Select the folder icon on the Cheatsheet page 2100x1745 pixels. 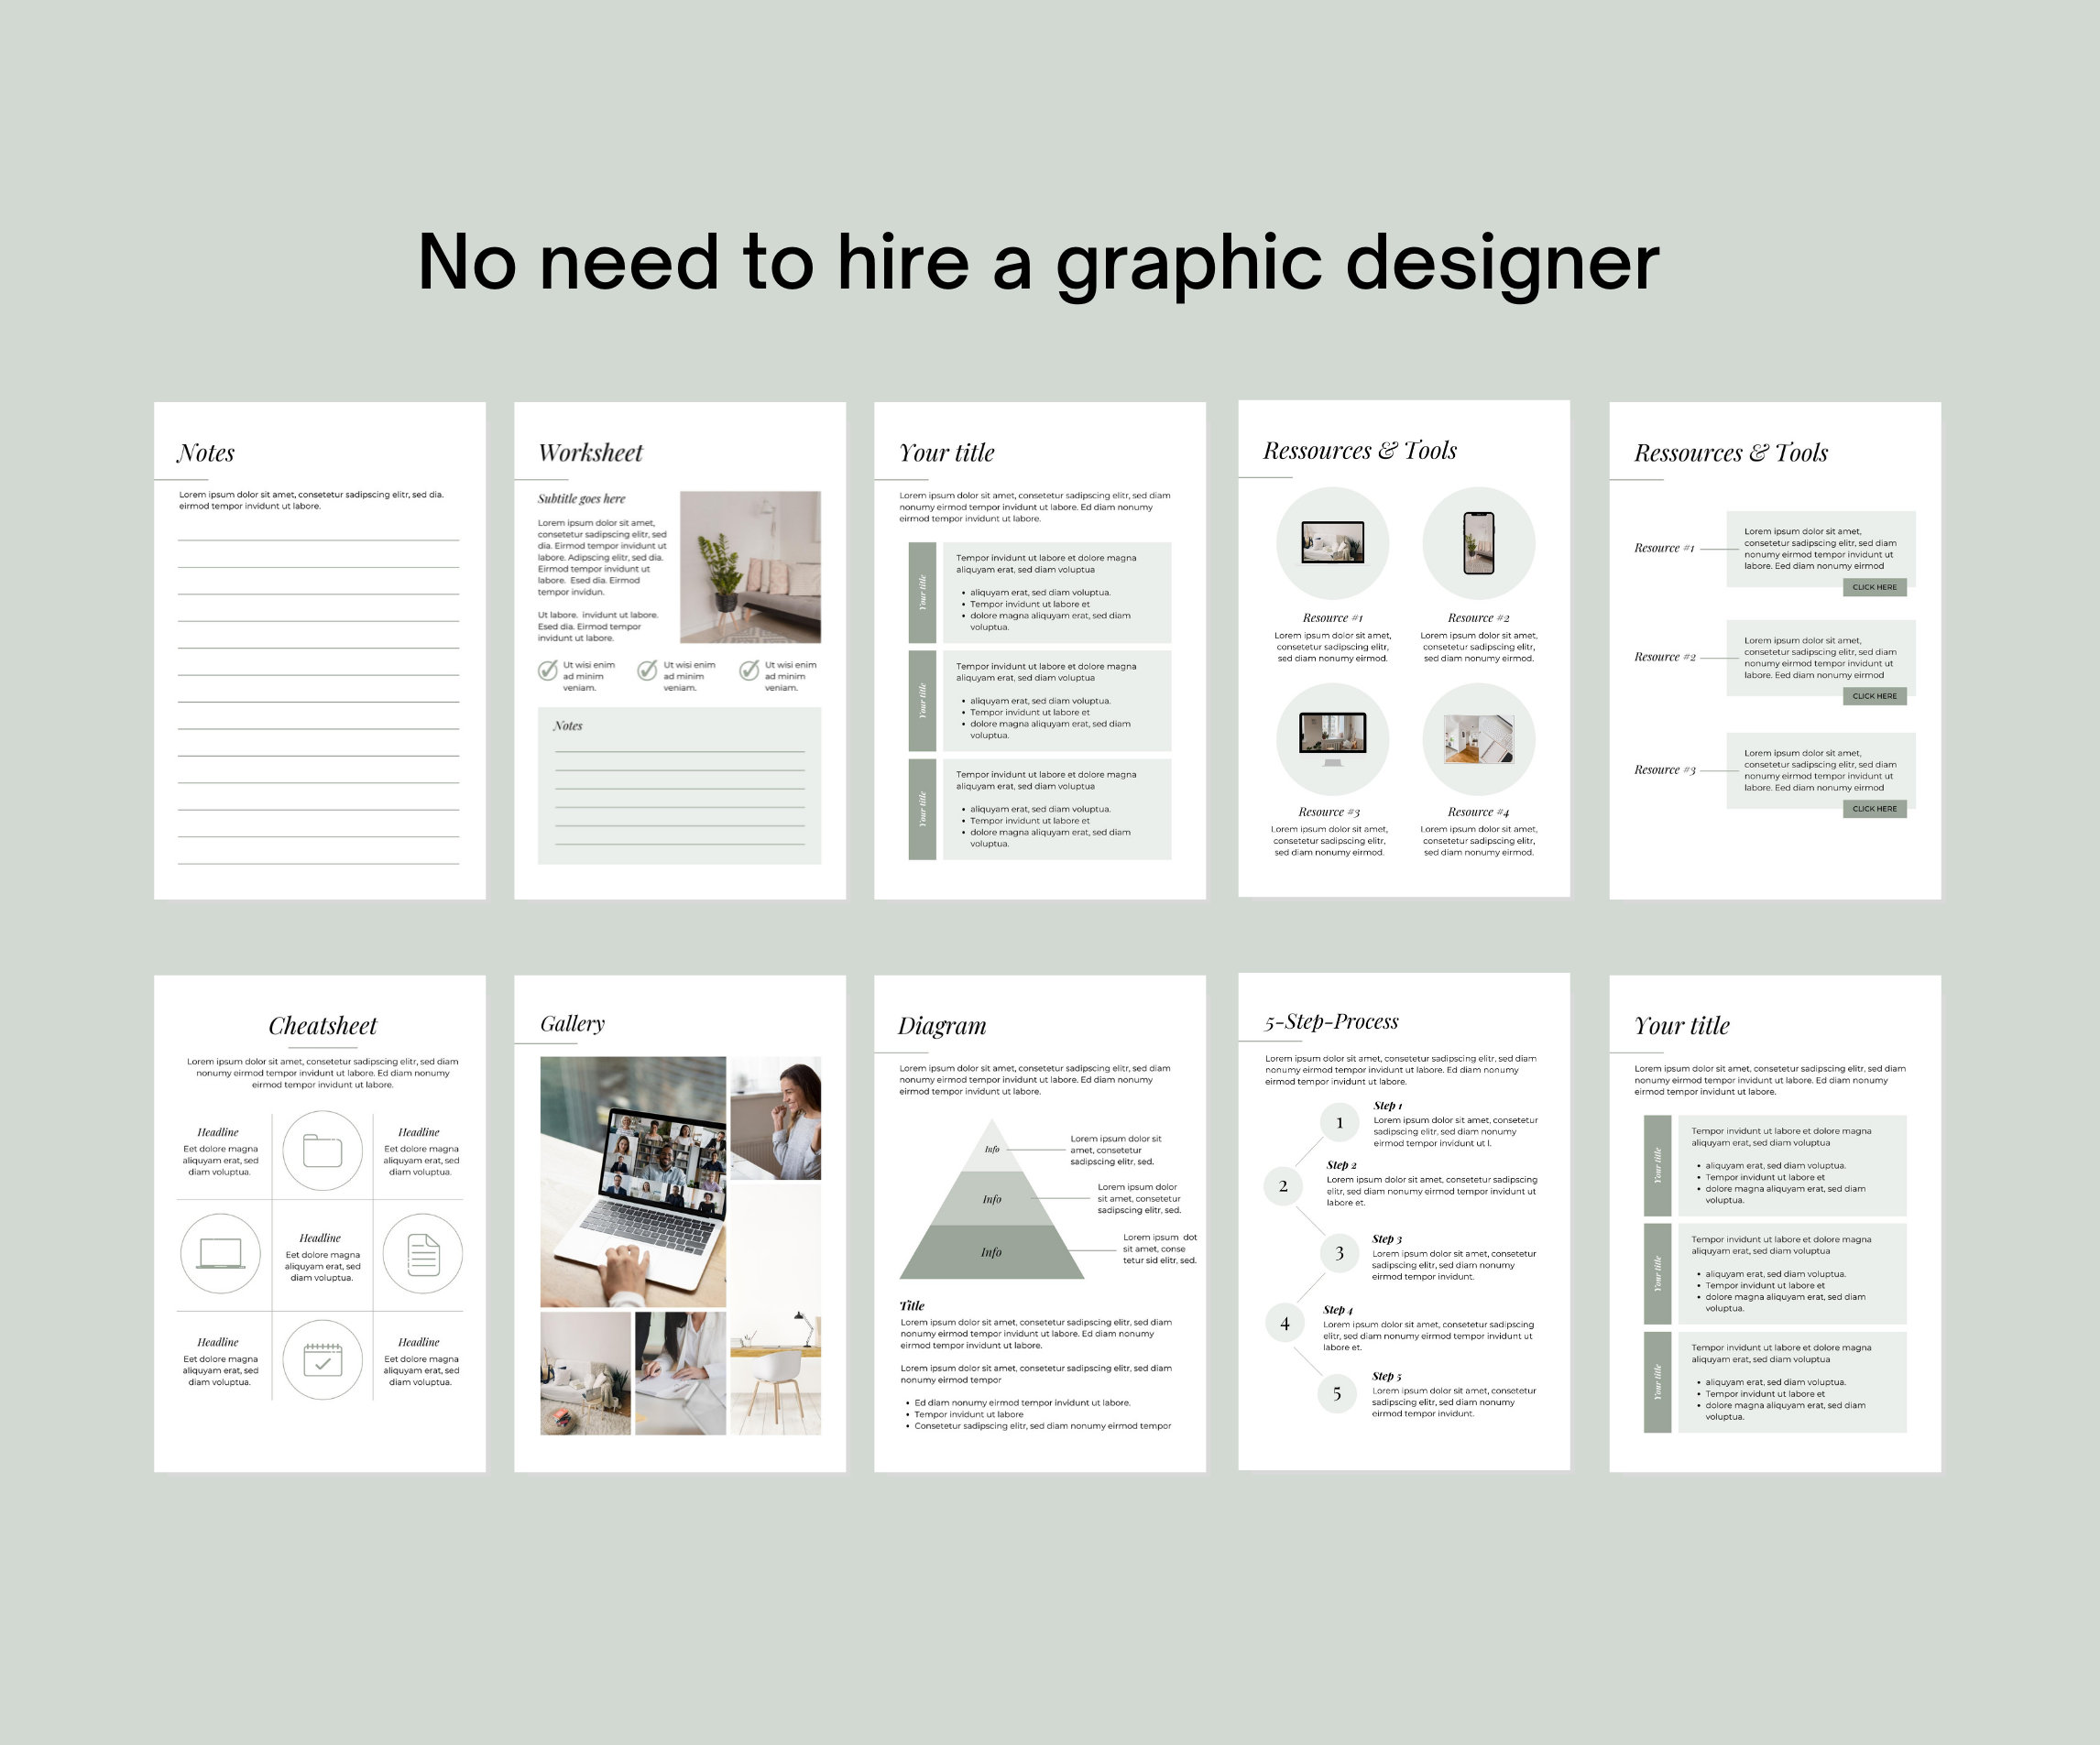tap(322, 1152)
